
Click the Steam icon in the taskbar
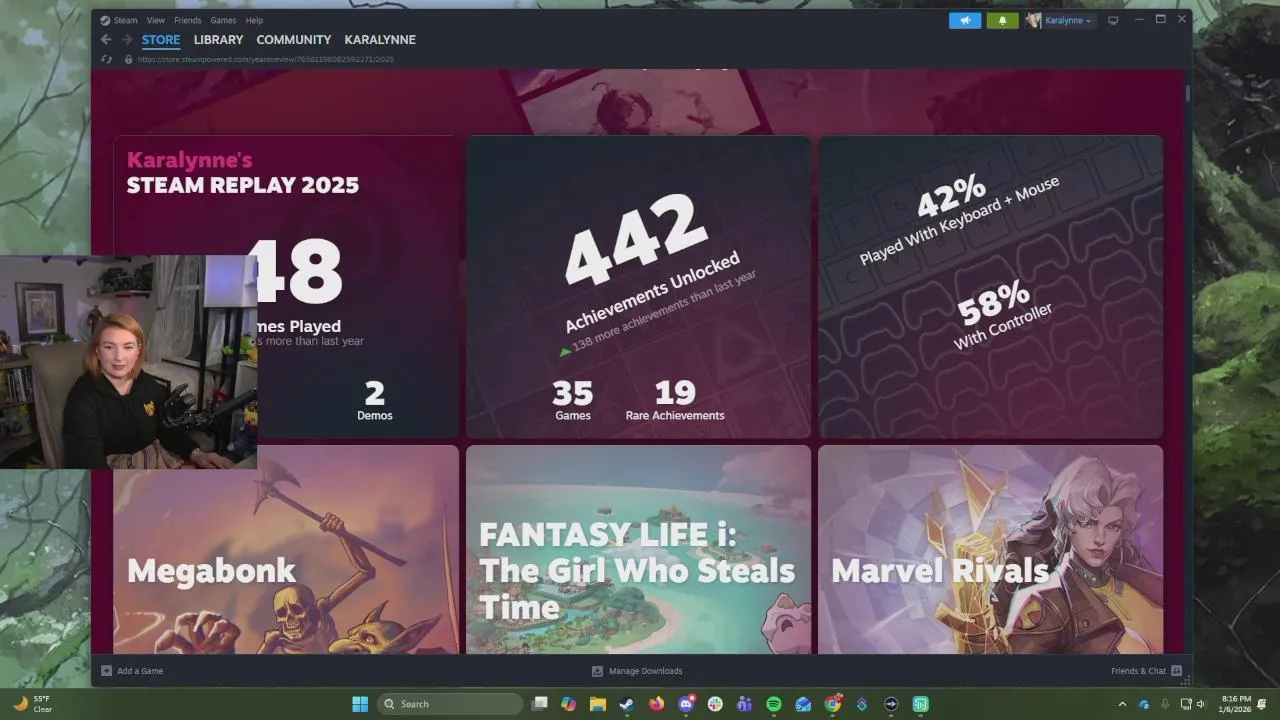coord(627,704)
